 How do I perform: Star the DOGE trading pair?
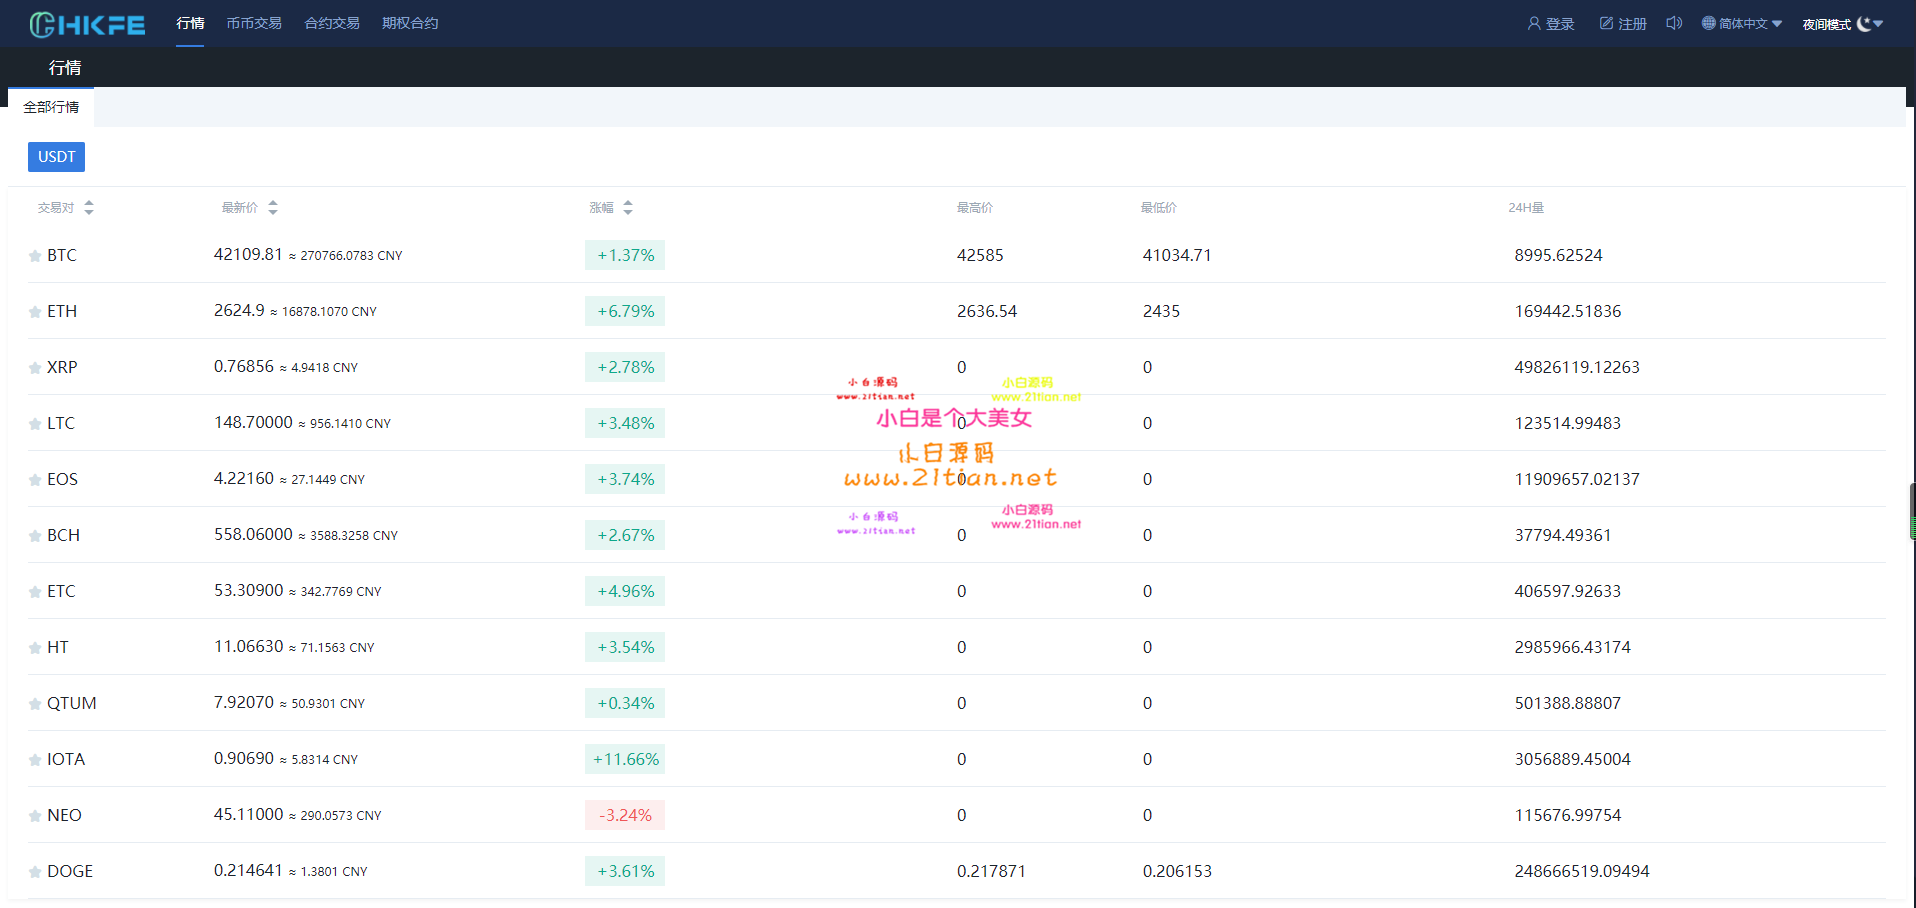click(x=35, y=872)
